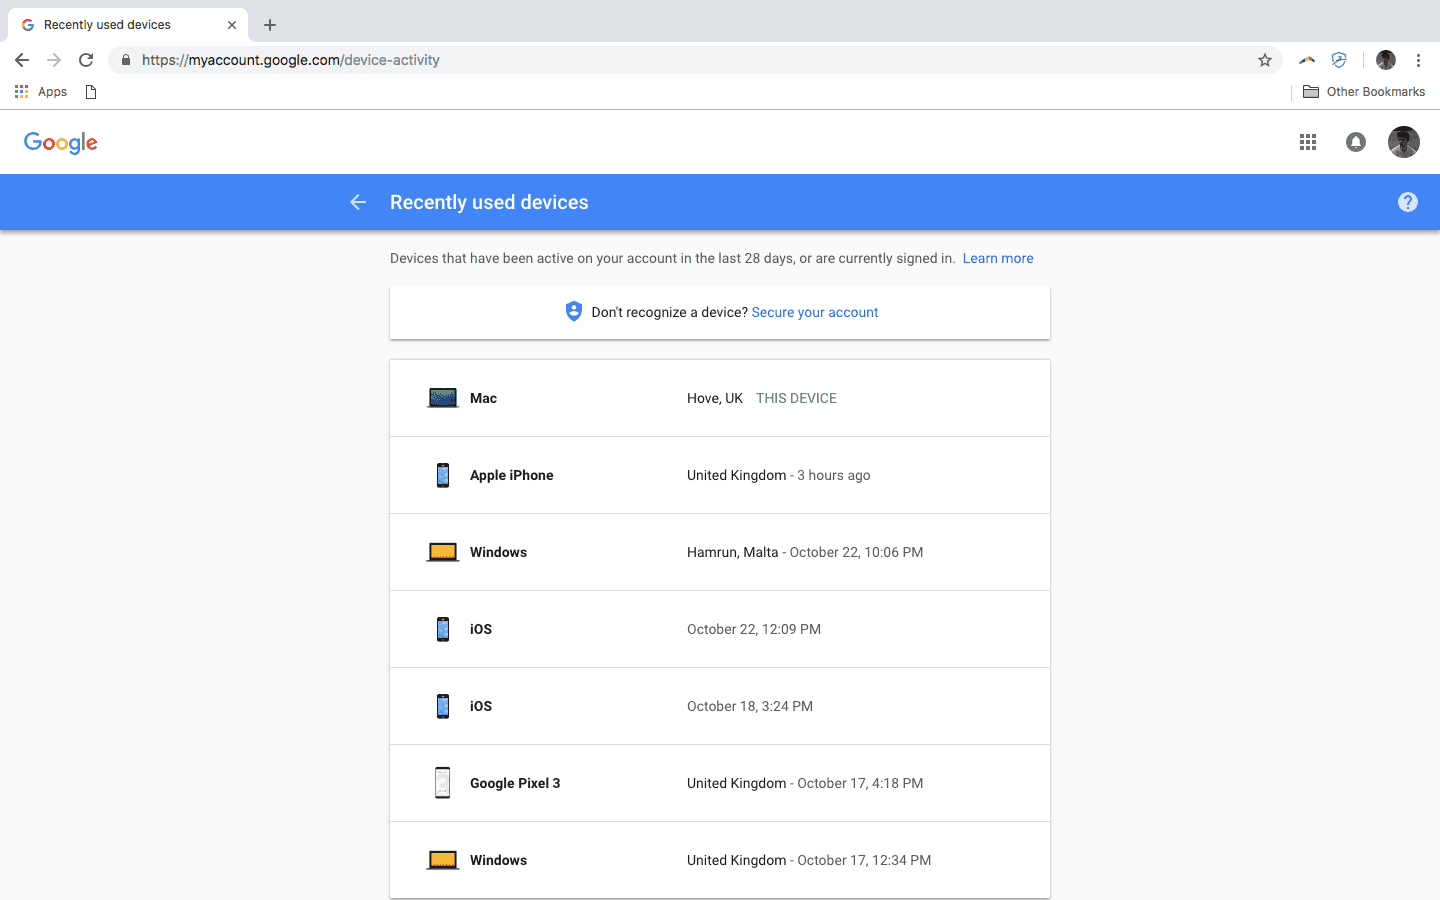Open Google notifications bell
This screenshot has width=1440, height=900.
[1356, 142]
